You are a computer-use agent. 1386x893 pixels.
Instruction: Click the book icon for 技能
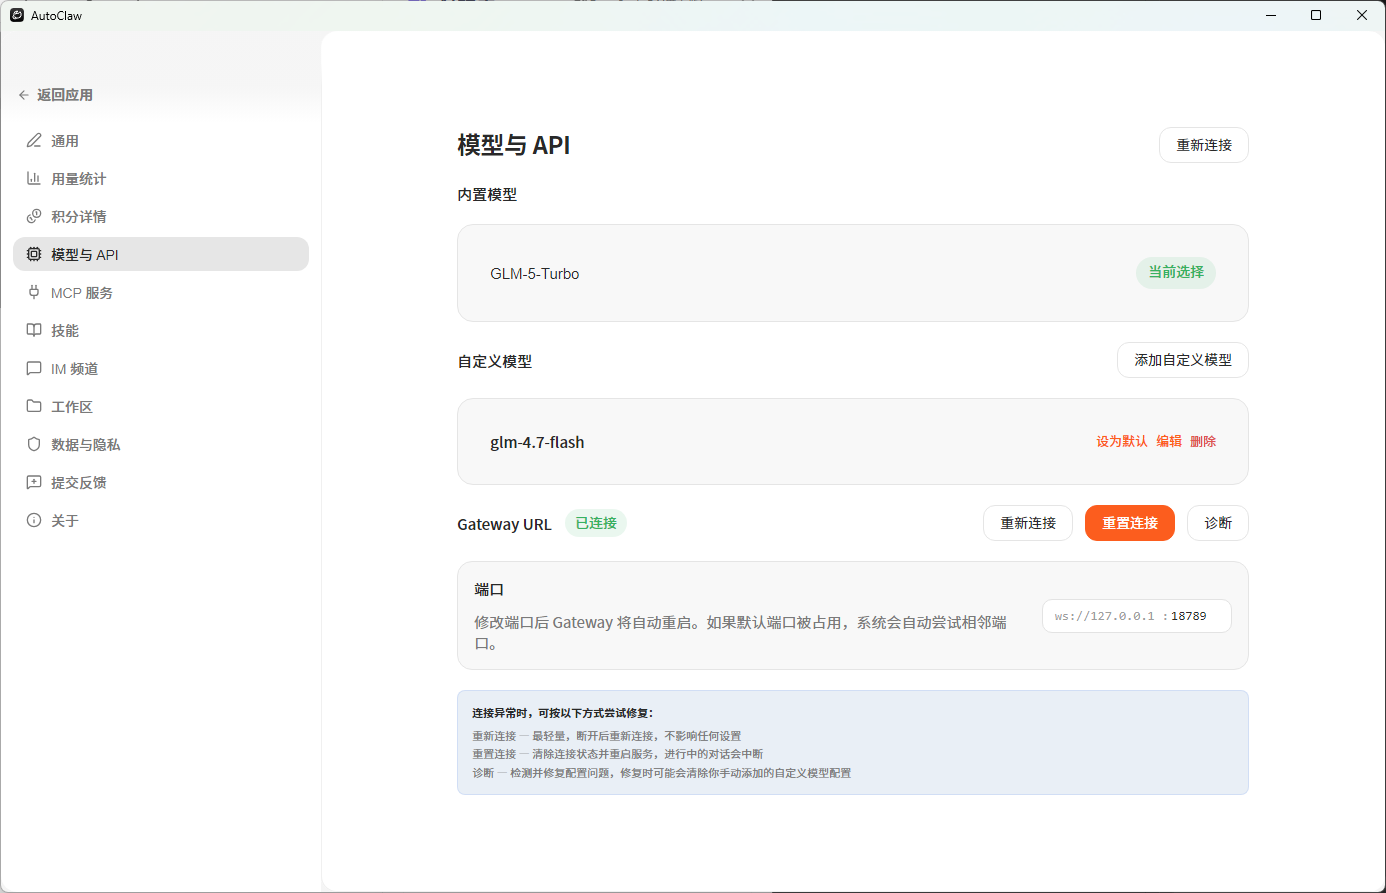[34, 331]
